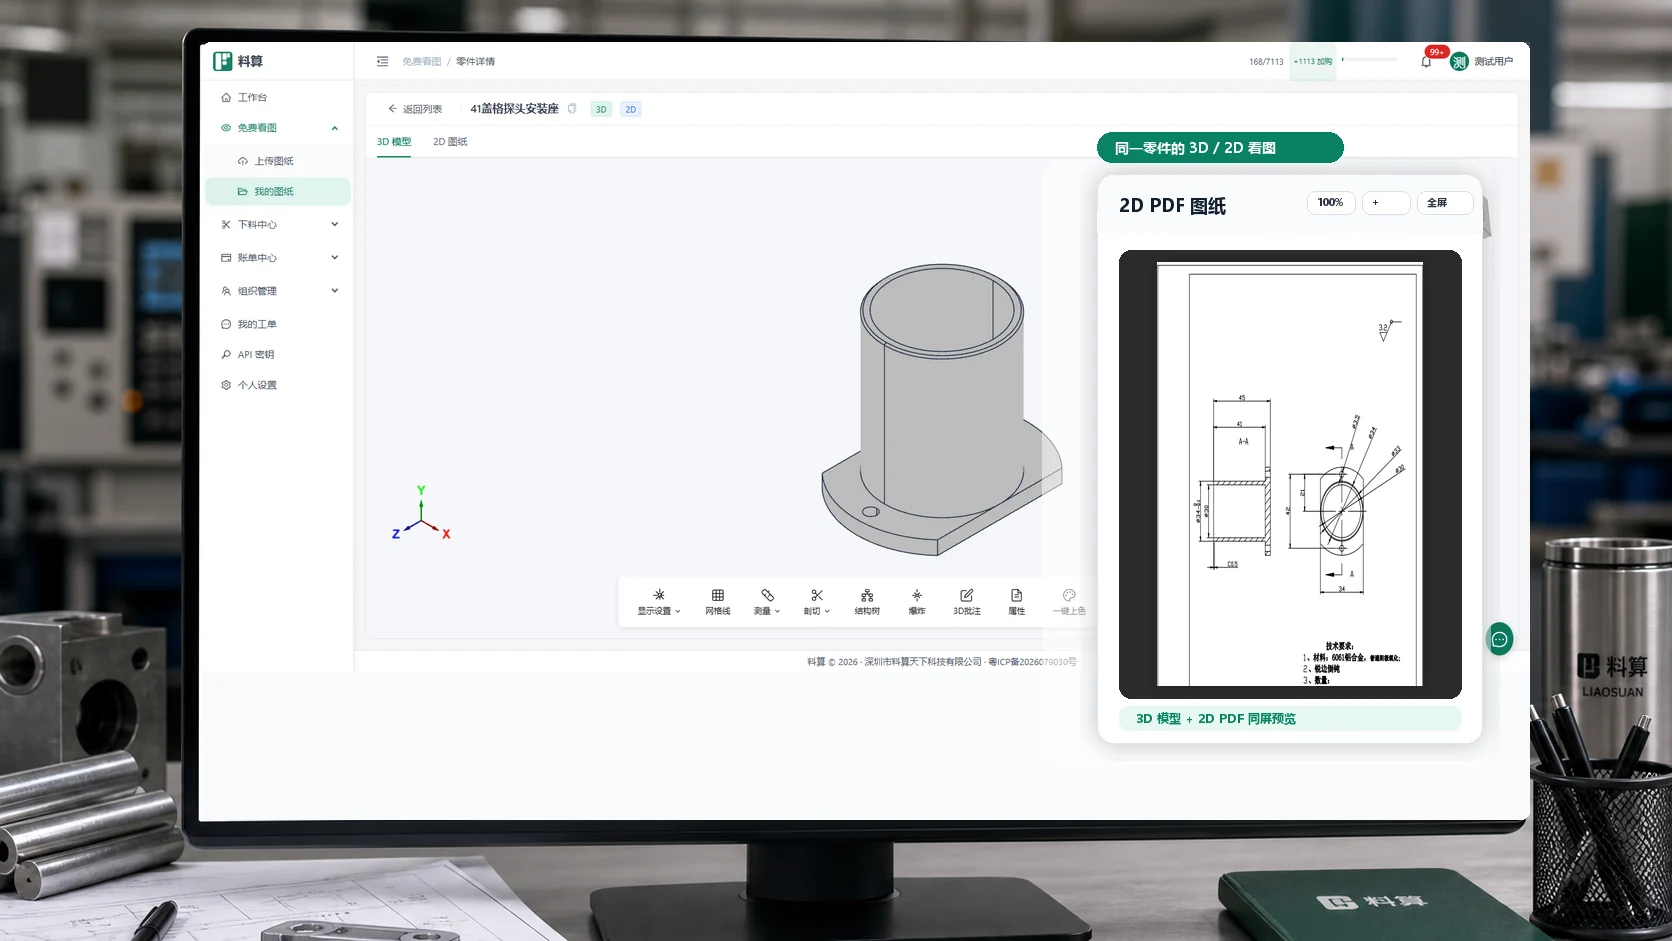This screenshot has height=941, width=1672.
Task: Click the quota usage progress bar
Action: point(1369,59)
